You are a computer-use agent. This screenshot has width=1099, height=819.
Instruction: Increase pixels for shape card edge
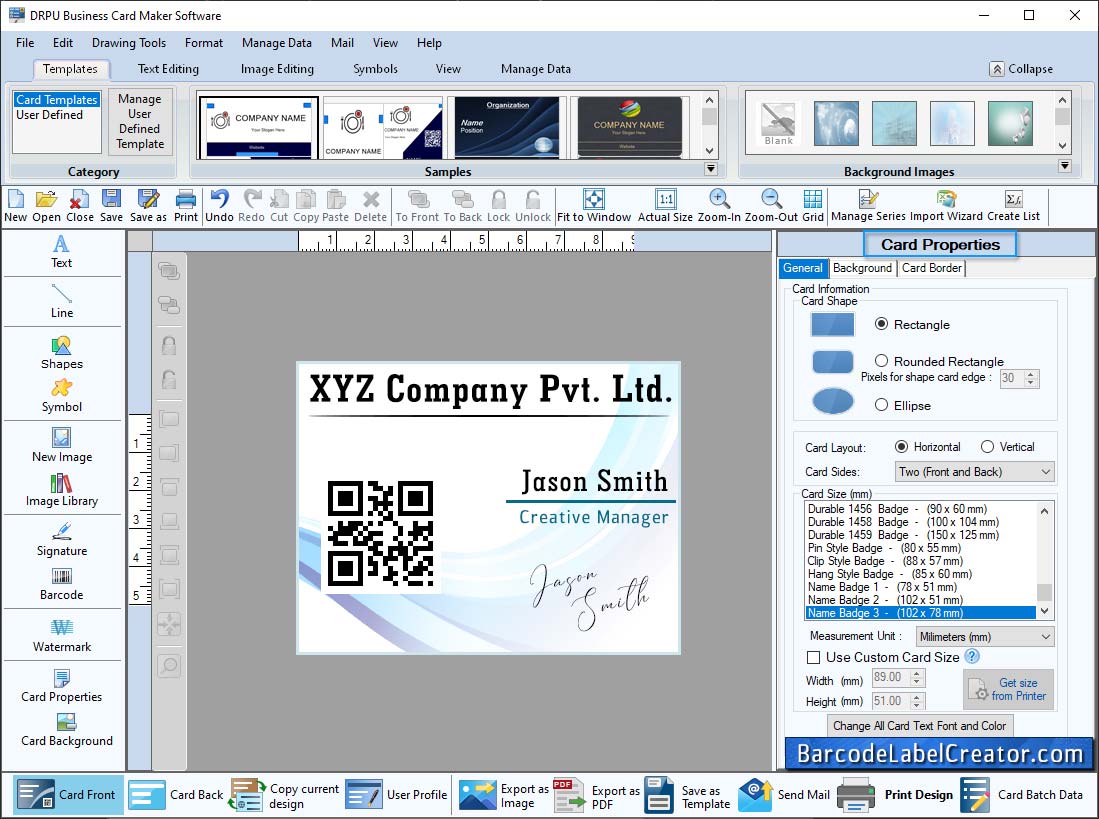point(1030,374)
